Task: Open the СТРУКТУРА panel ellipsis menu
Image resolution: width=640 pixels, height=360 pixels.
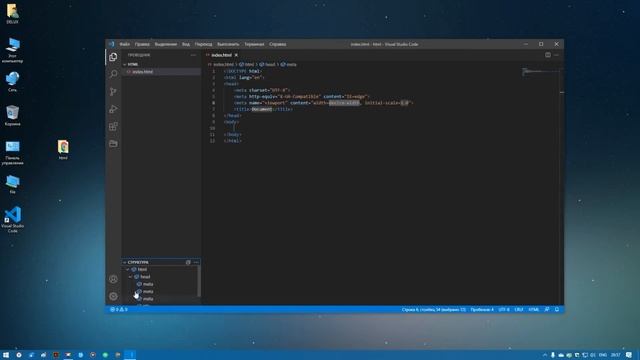Action: 196,262
